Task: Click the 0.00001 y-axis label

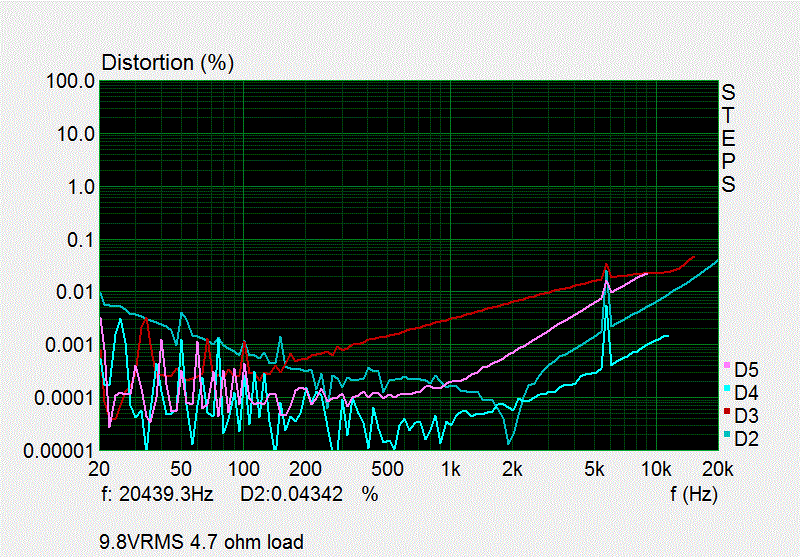Action: [60, 451]
